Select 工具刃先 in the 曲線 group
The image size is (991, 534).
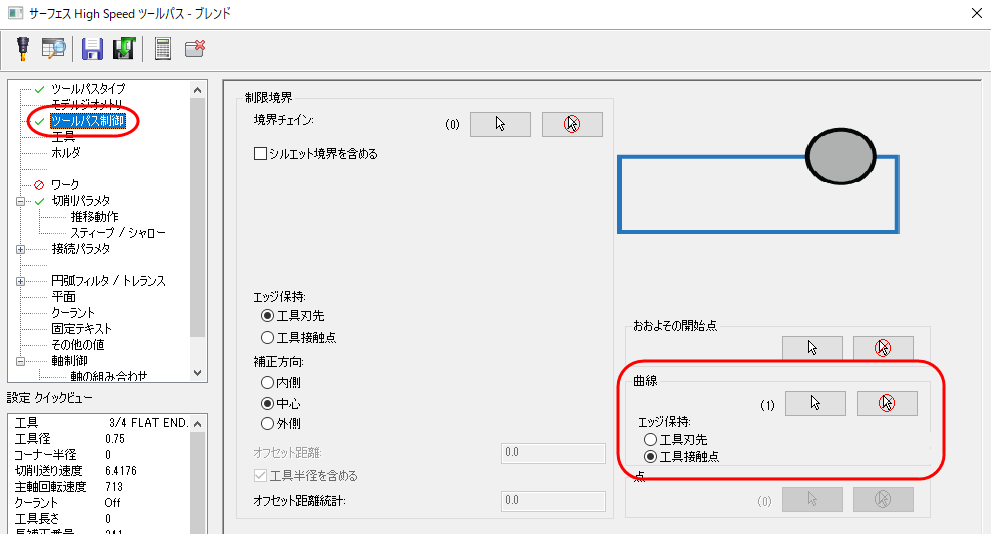(650, 439)
